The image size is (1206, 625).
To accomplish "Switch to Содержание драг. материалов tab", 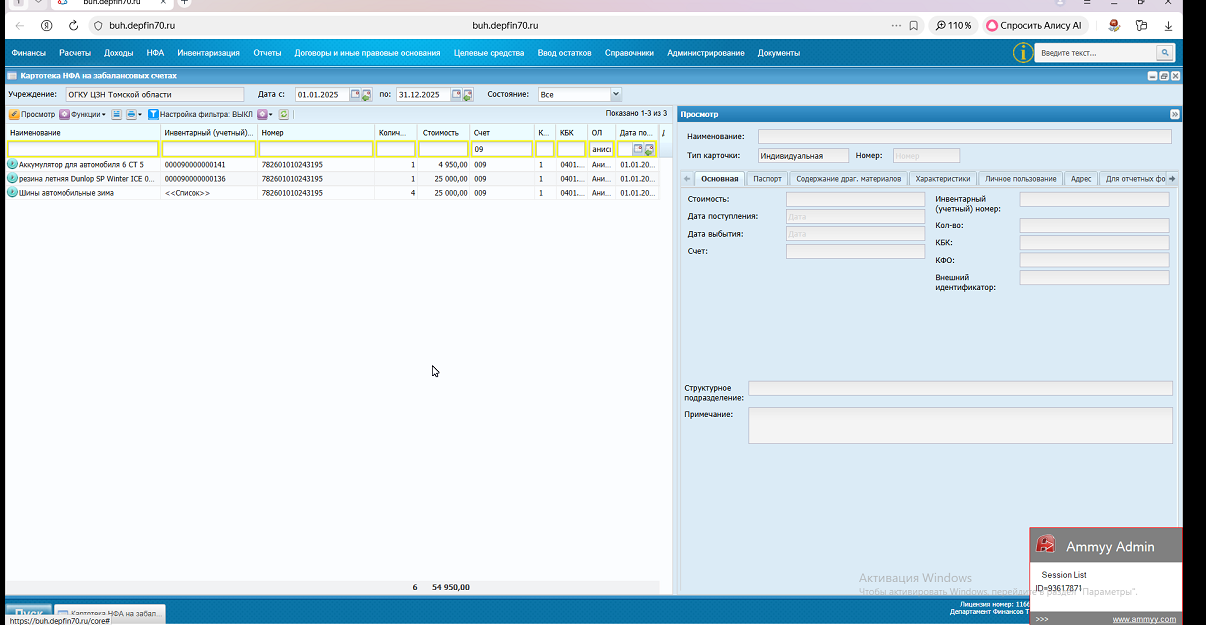I will 848,179.
